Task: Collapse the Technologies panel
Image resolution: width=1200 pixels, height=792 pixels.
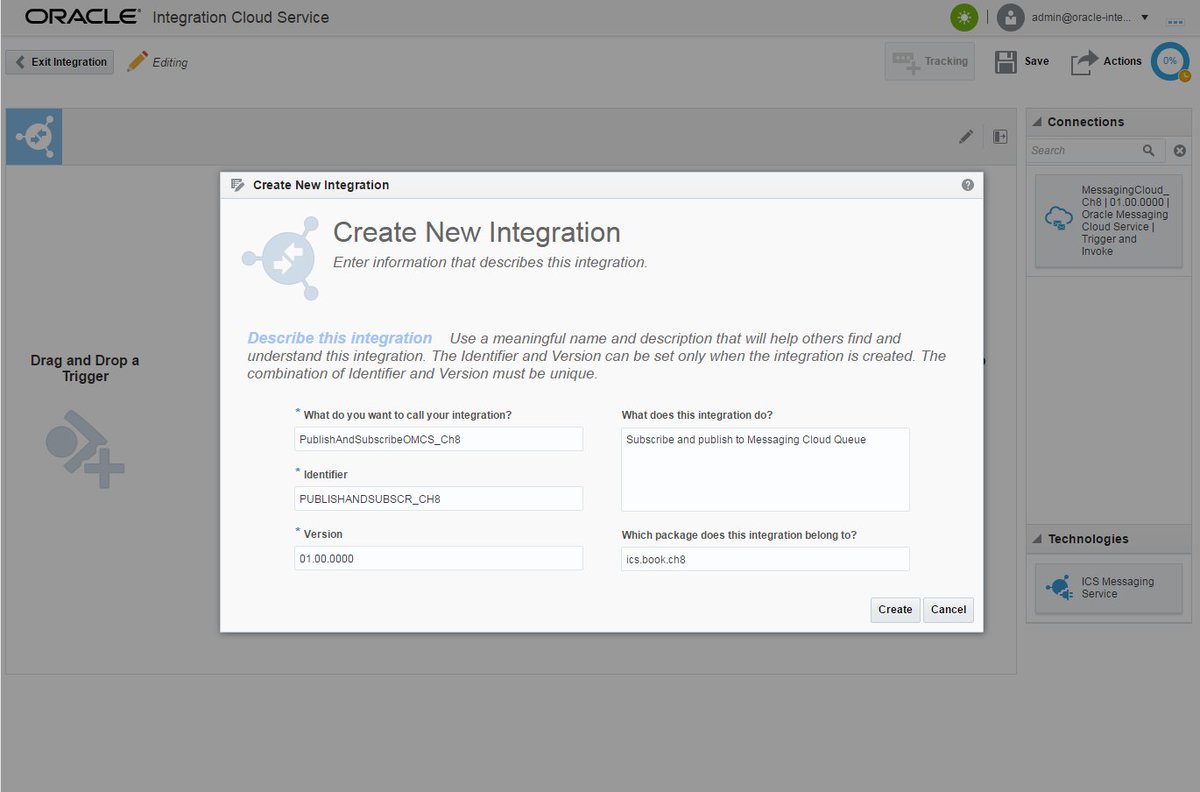Action: point(1037,539)
